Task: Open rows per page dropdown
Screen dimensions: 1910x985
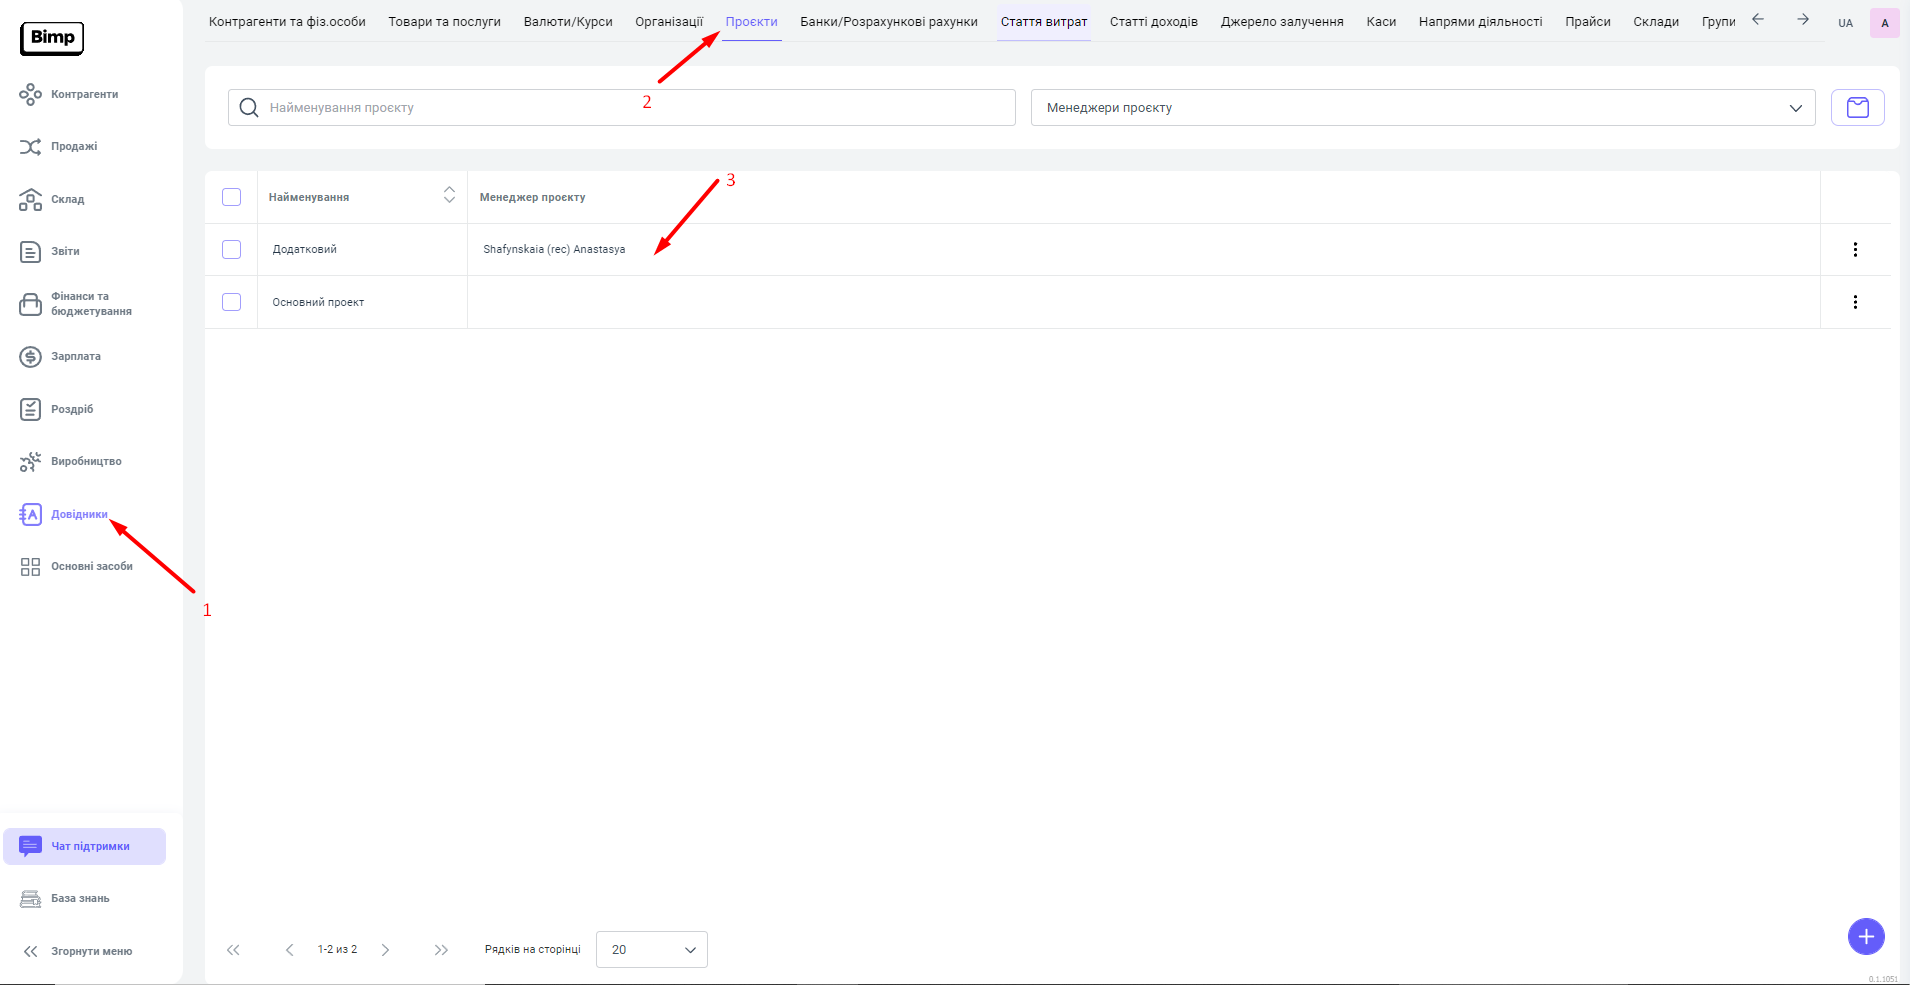Action: [651, 950]
